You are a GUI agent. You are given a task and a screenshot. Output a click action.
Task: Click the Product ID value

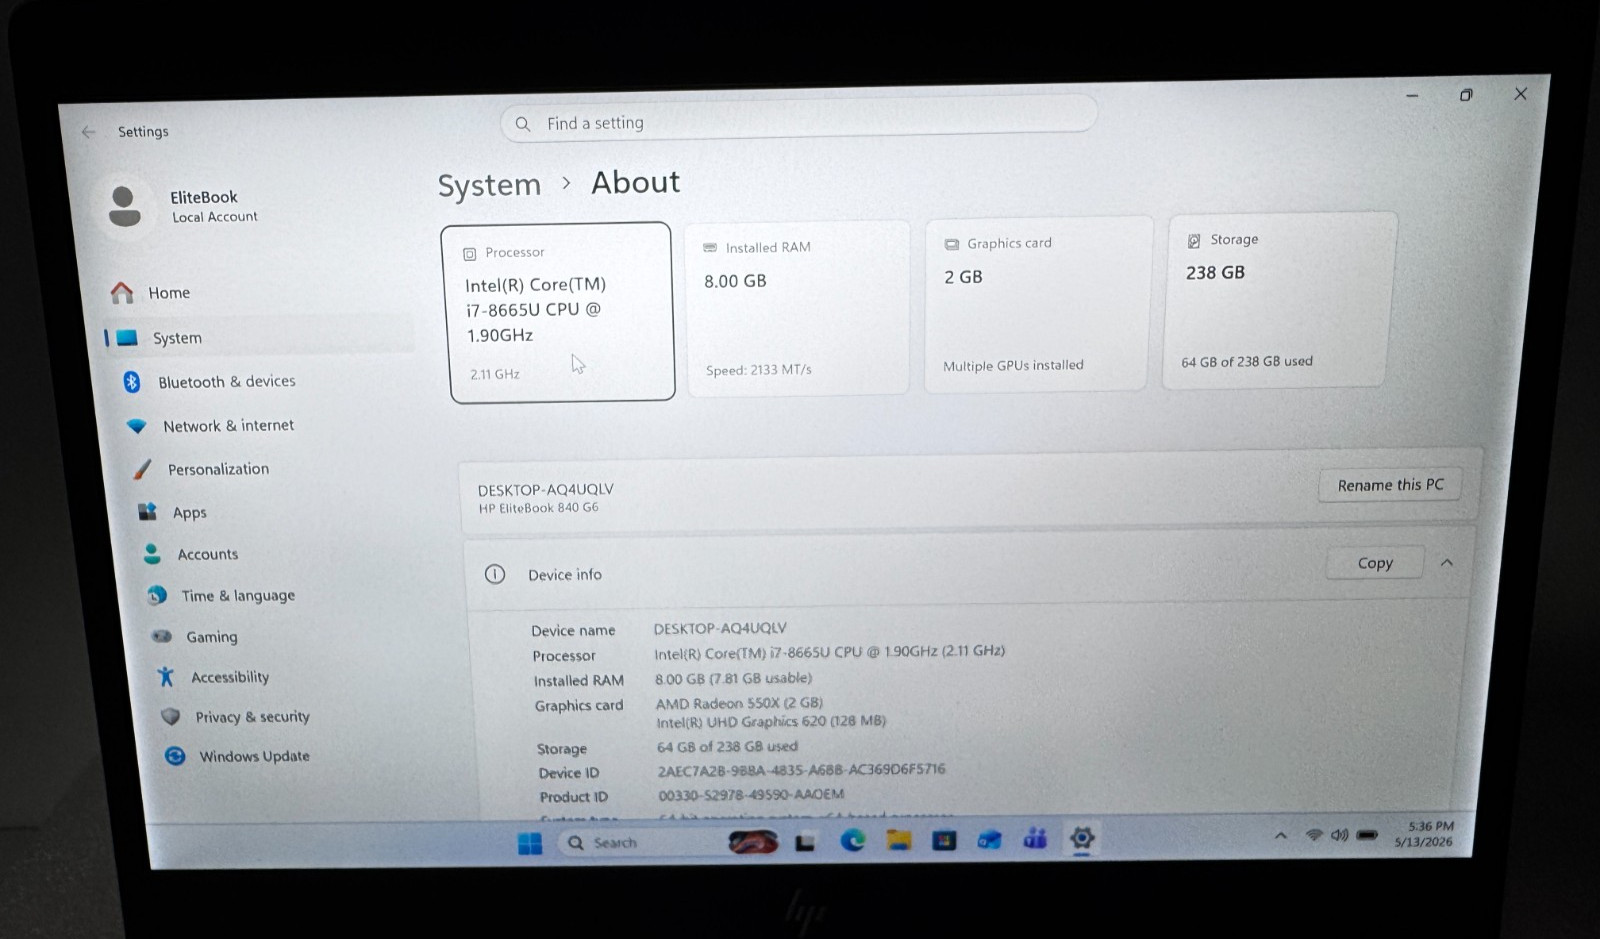pyautogui.click(x=751, y=795)
